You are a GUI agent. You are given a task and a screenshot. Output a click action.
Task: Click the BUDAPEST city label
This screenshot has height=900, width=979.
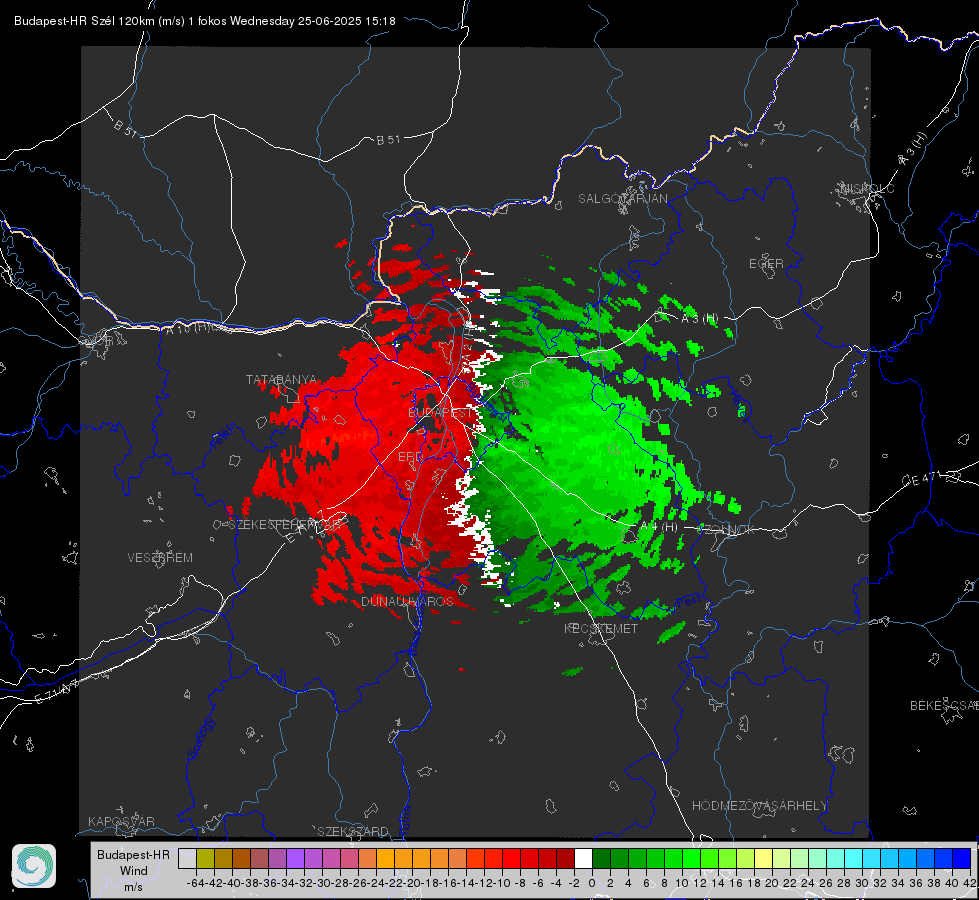point(441,412)
